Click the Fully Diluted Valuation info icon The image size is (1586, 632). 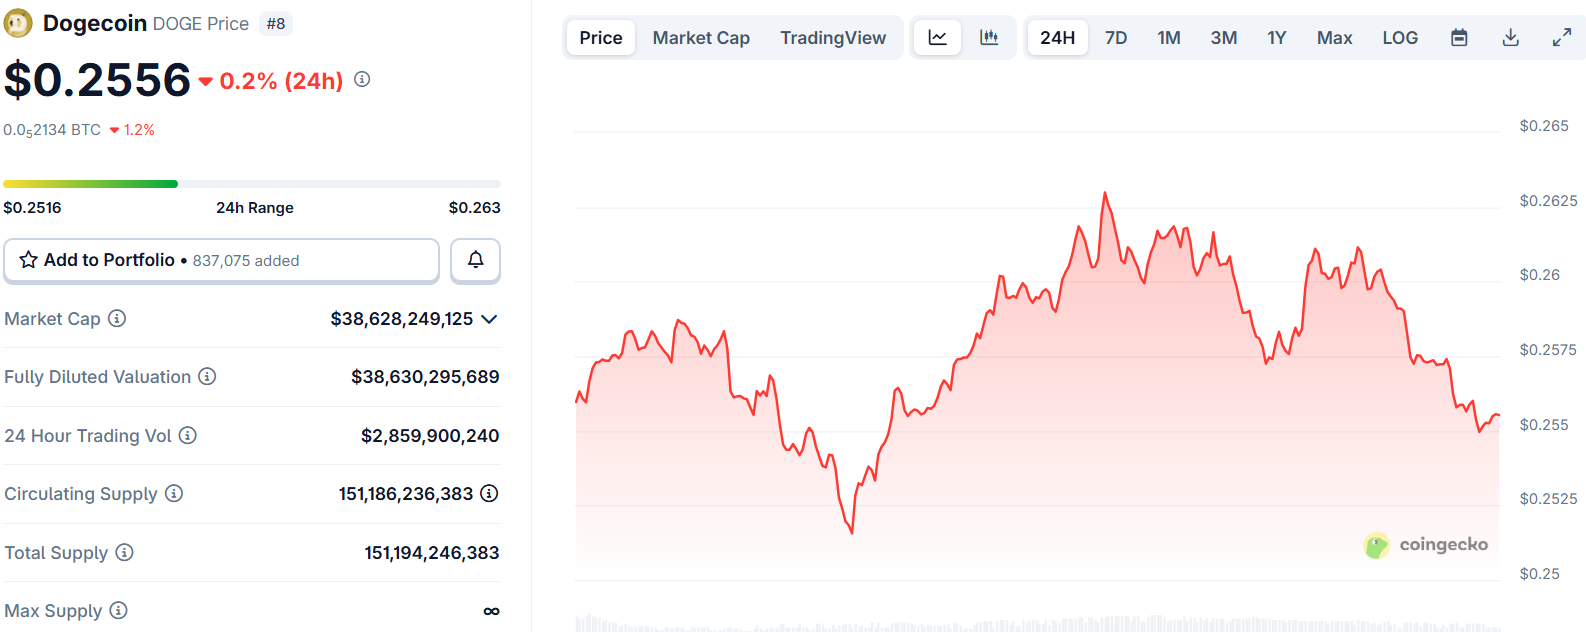207,376
